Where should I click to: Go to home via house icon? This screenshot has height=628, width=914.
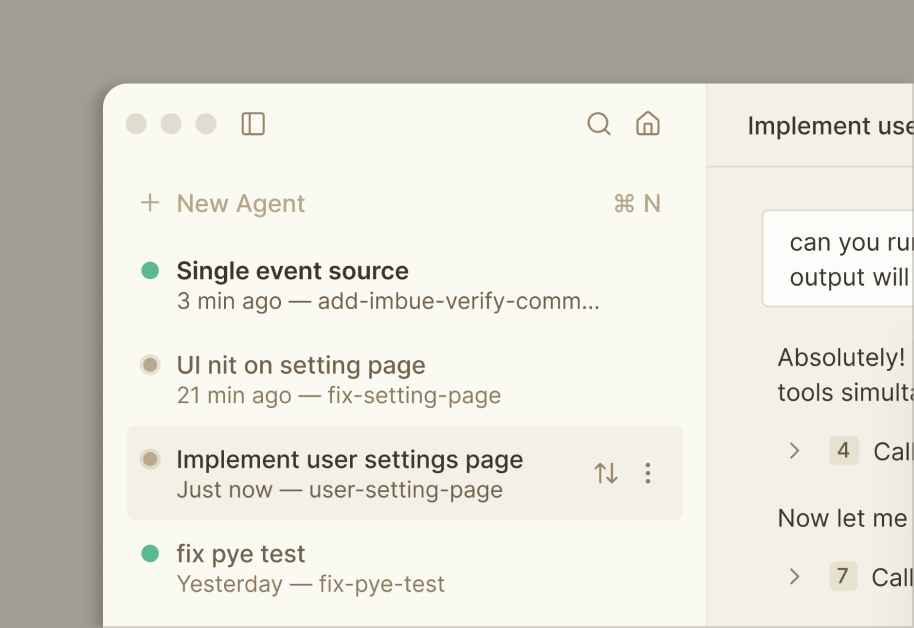[x=648, y=124]
